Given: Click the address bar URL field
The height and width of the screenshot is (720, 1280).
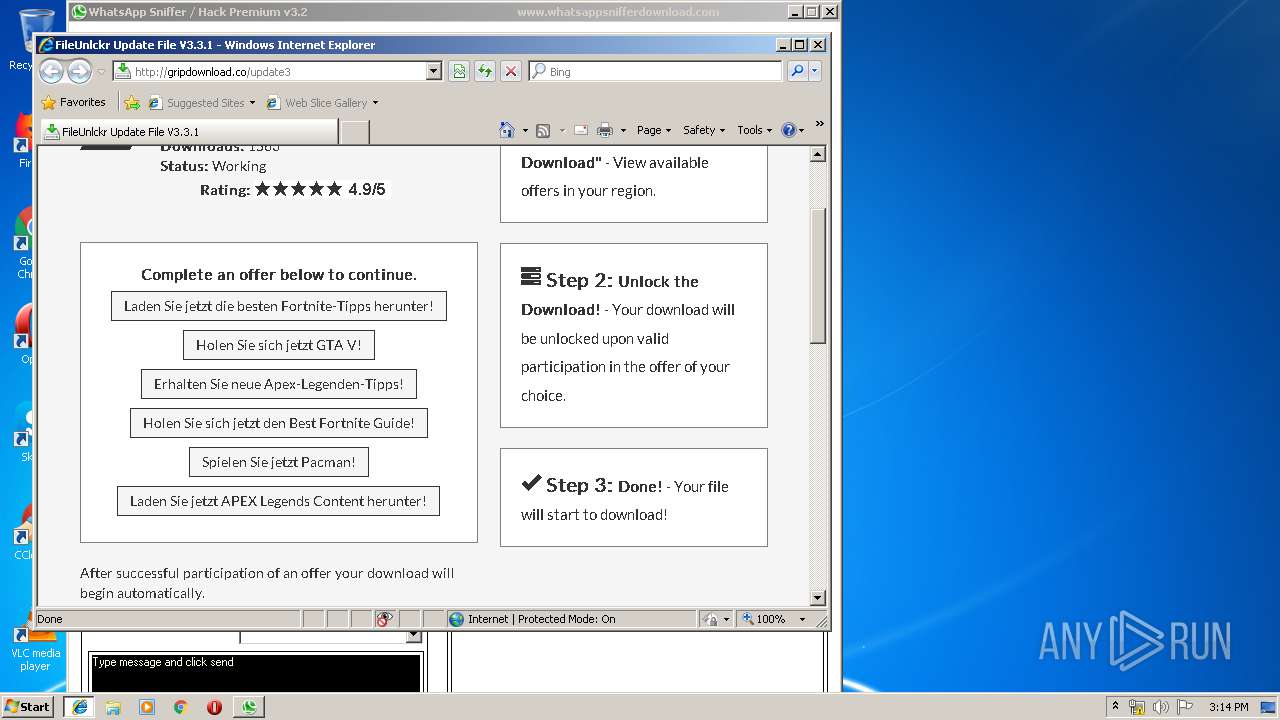Looking at the screenshot, I should 268,71.
